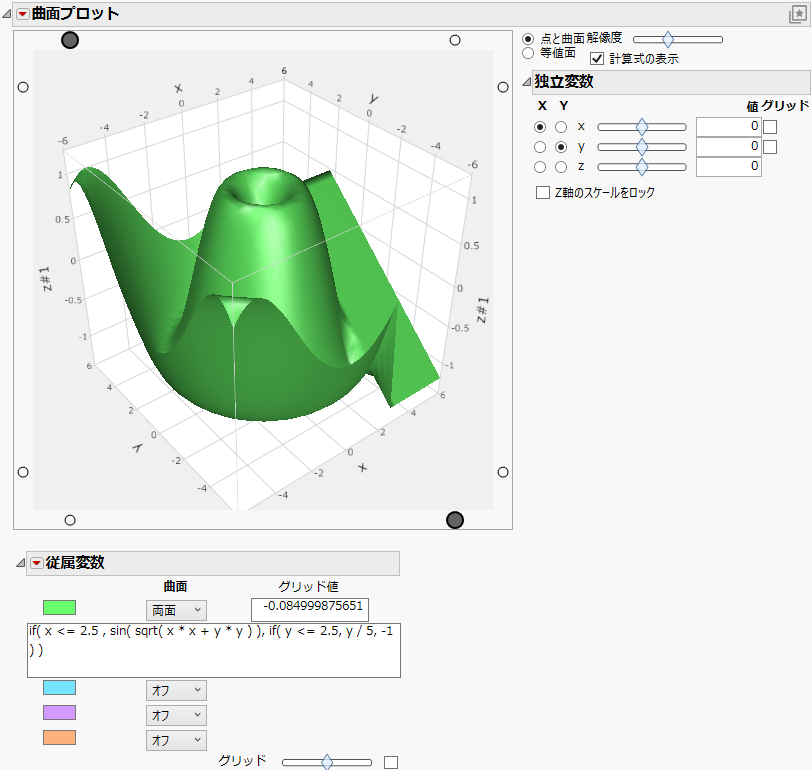The width and height of the screenshot is (812, 770).
Task: Open the 両面 surface style dropdown
Action: point(176,610)
